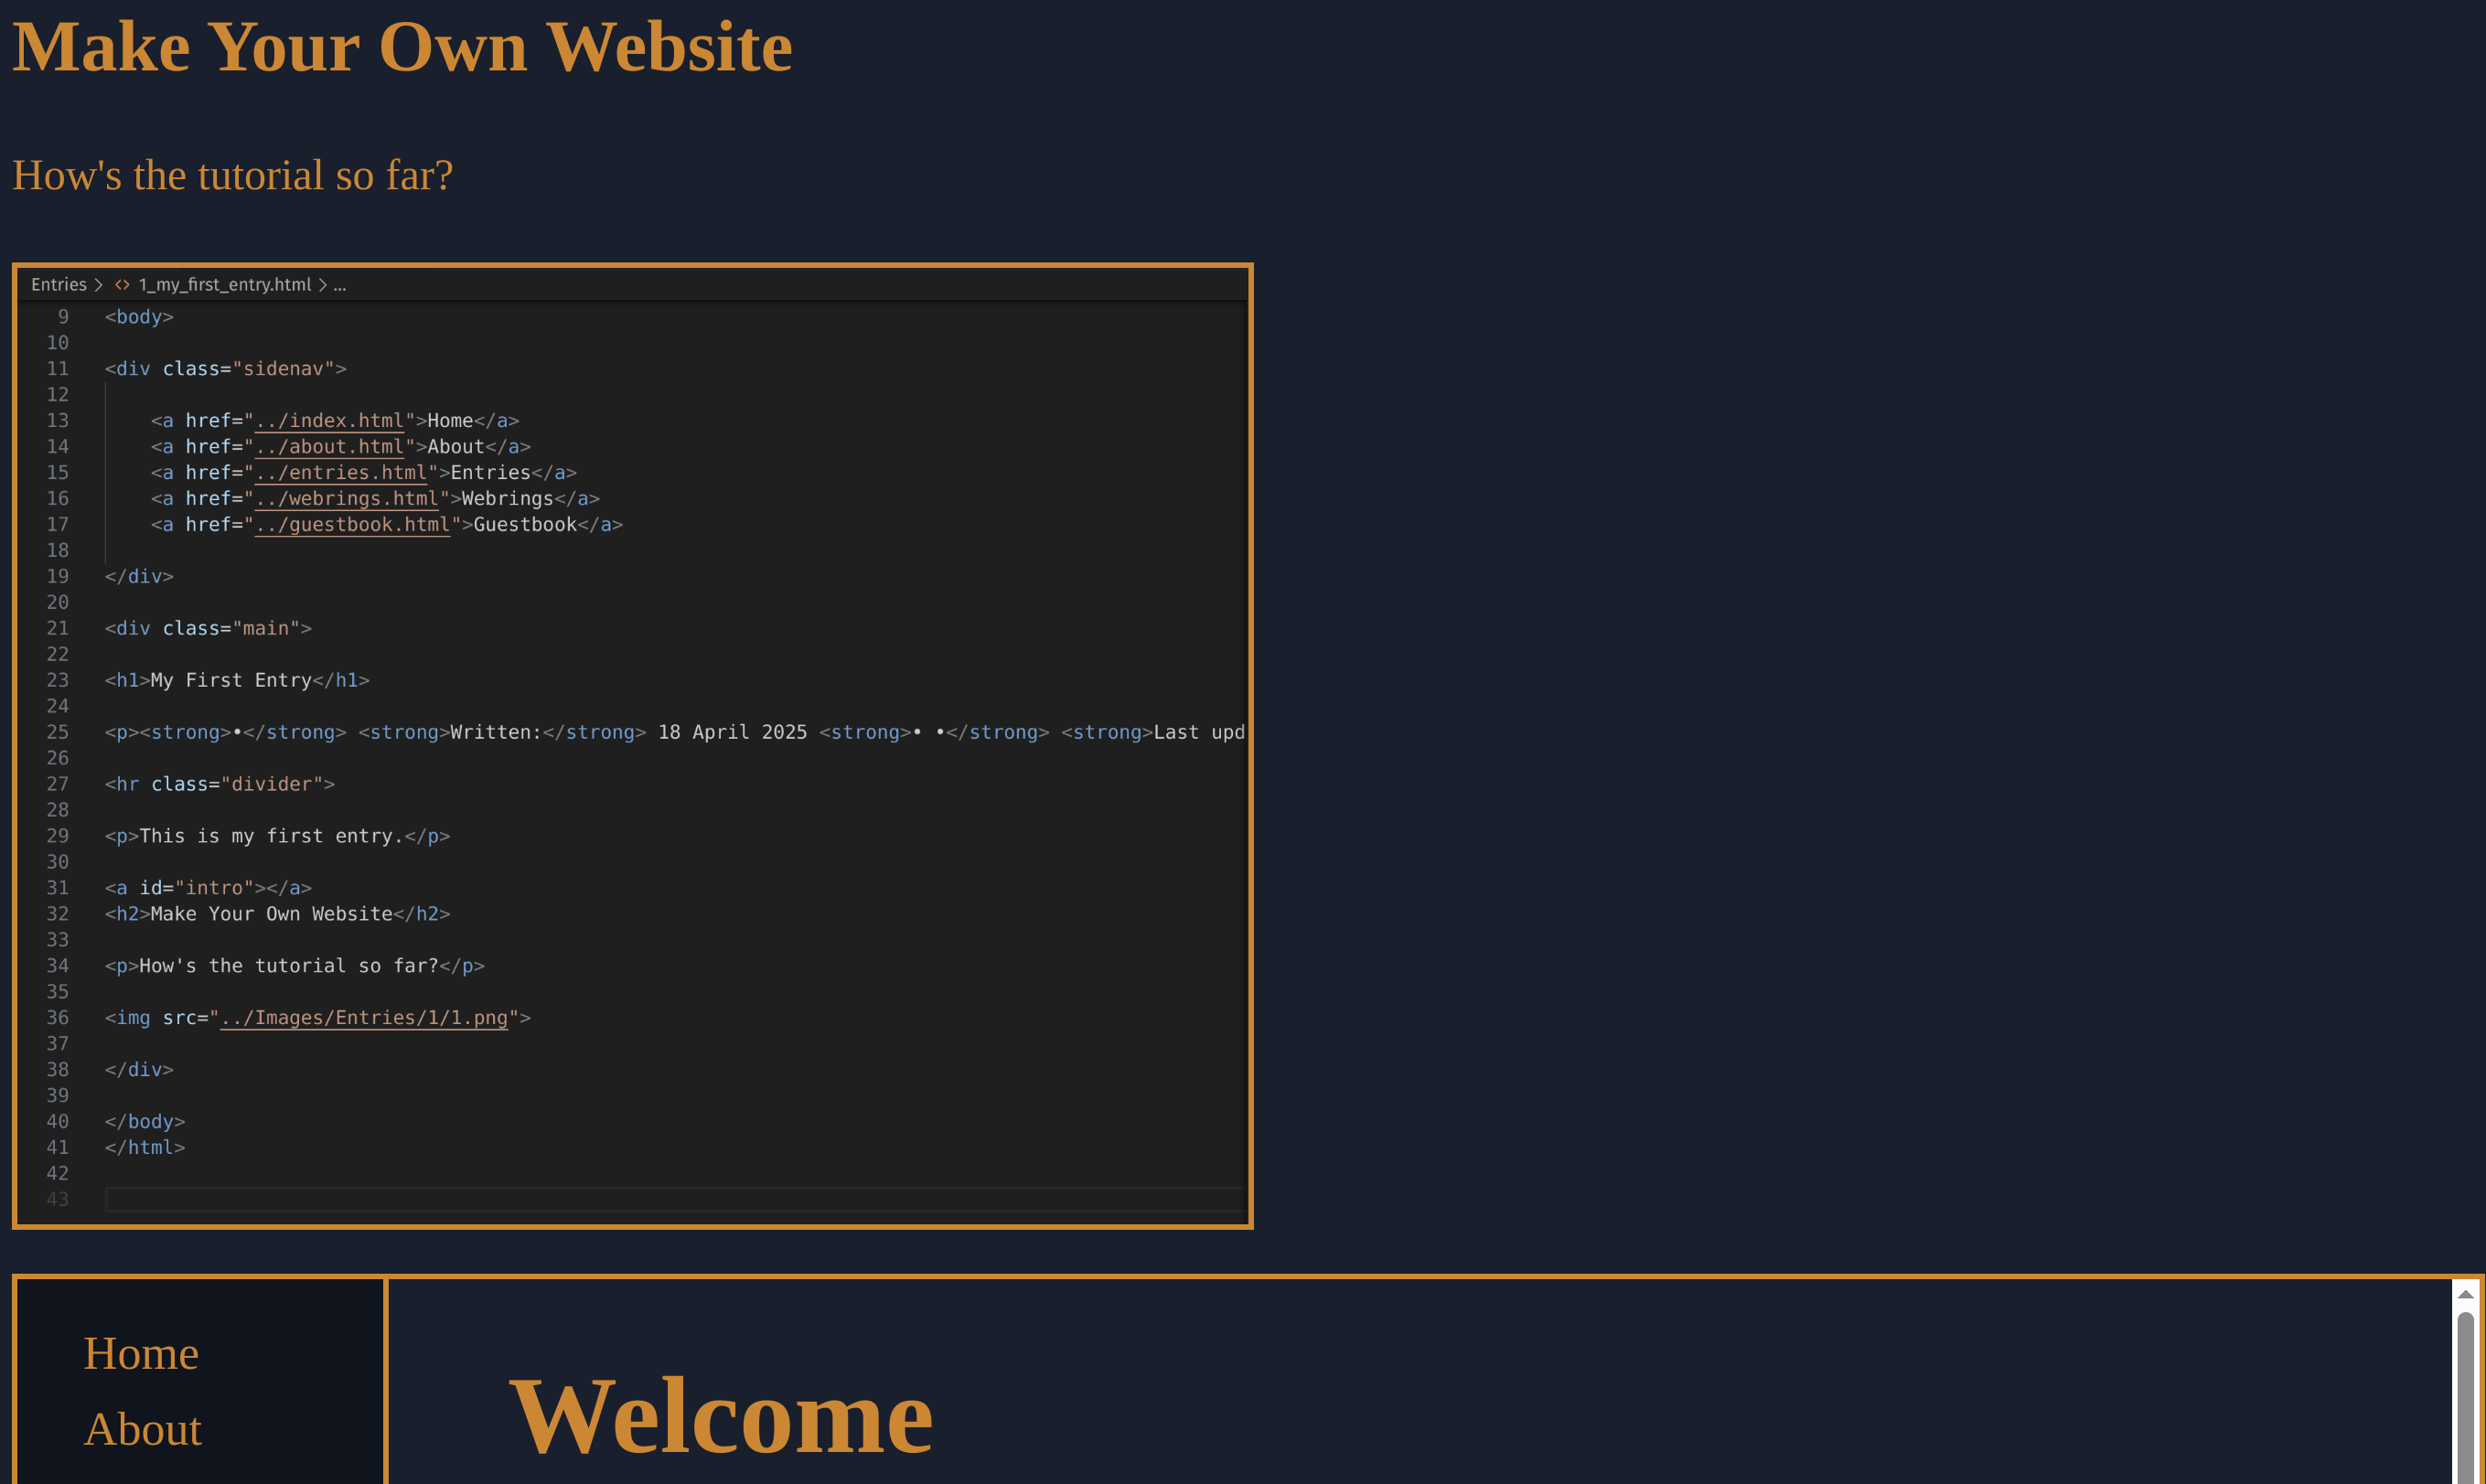Click line number 25 in the gutter

pos(58,733)
